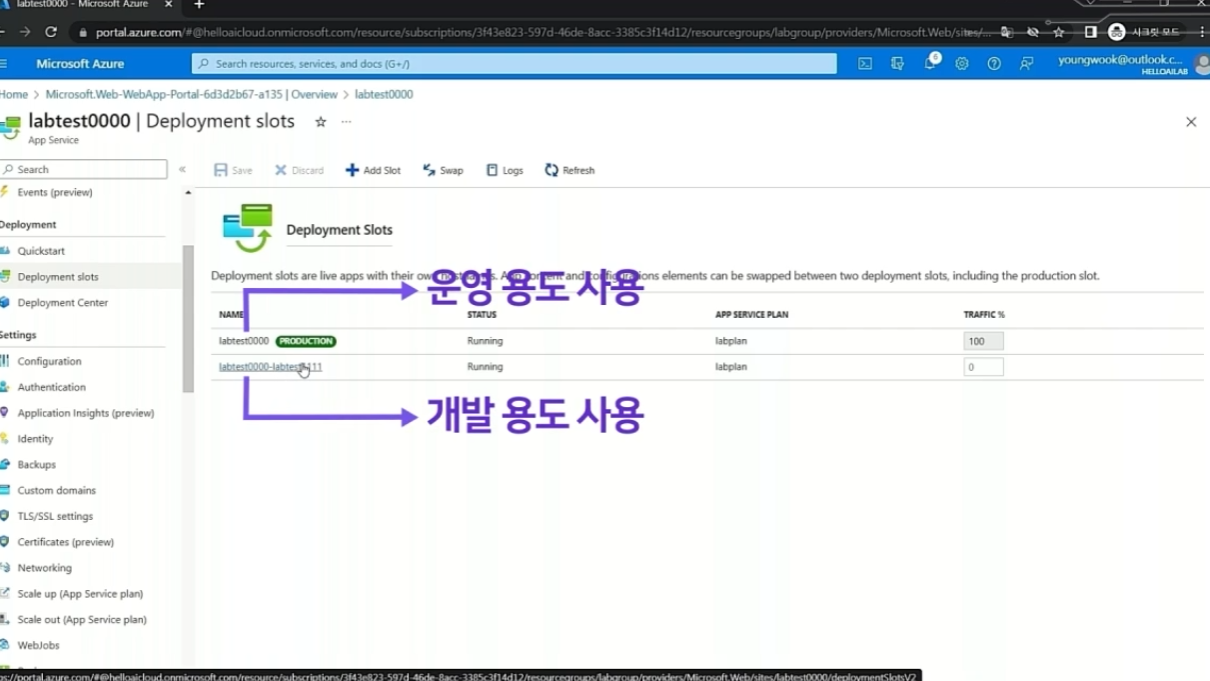Open labtest0000 breadcrumb link

pos(384,94)
